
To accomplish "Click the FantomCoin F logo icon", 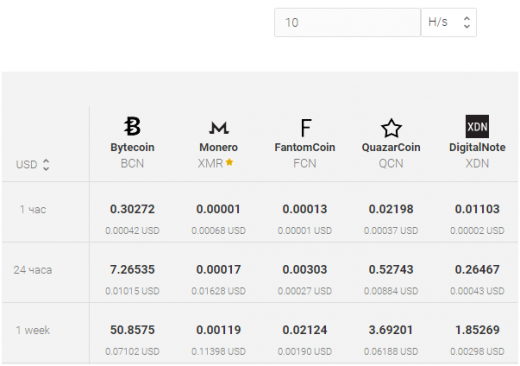I will (305, 128).
